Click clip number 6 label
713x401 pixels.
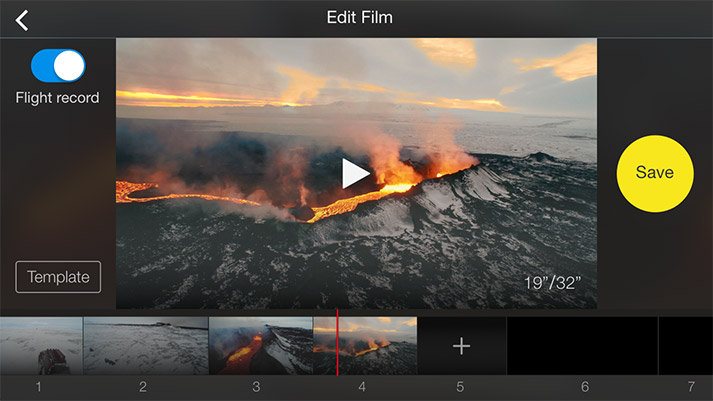(x=585, y=387)
